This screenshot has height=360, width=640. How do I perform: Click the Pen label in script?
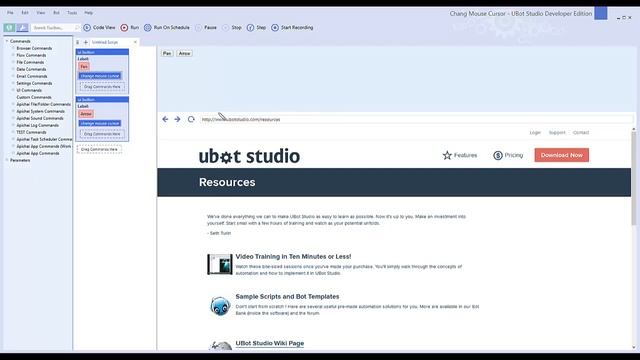tap(84, 67)
